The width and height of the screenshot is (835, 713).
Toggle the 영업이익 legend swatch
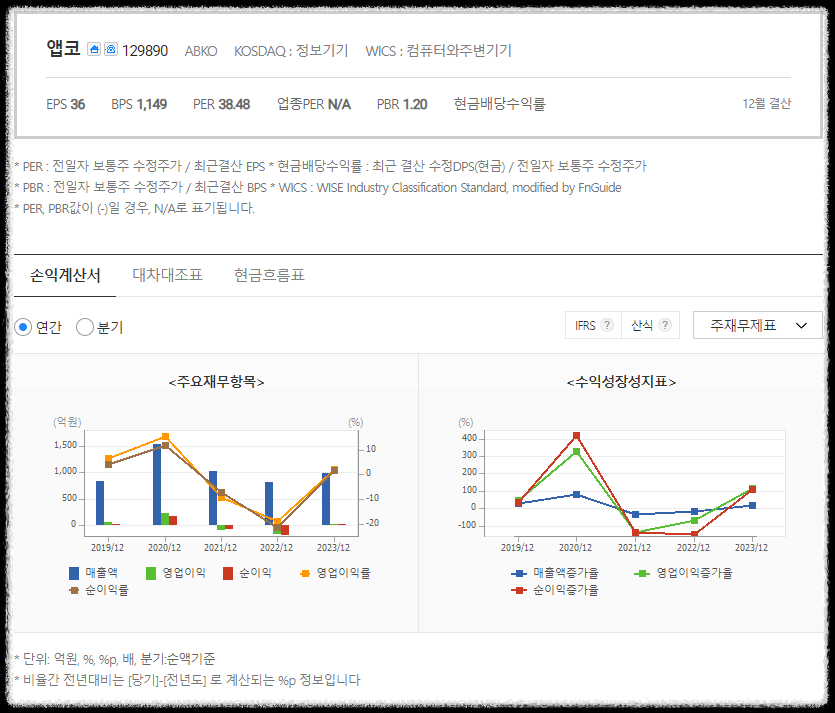[x=151, y=573]
